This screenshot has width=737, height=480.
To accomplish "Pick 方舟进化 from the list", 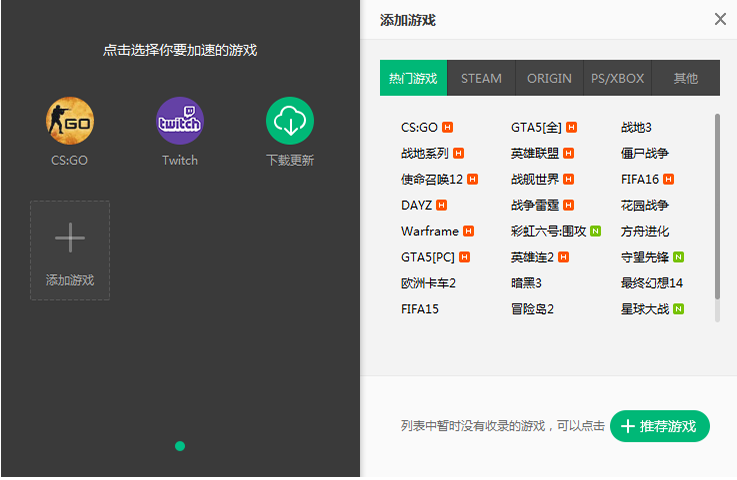I will (644, 231).
